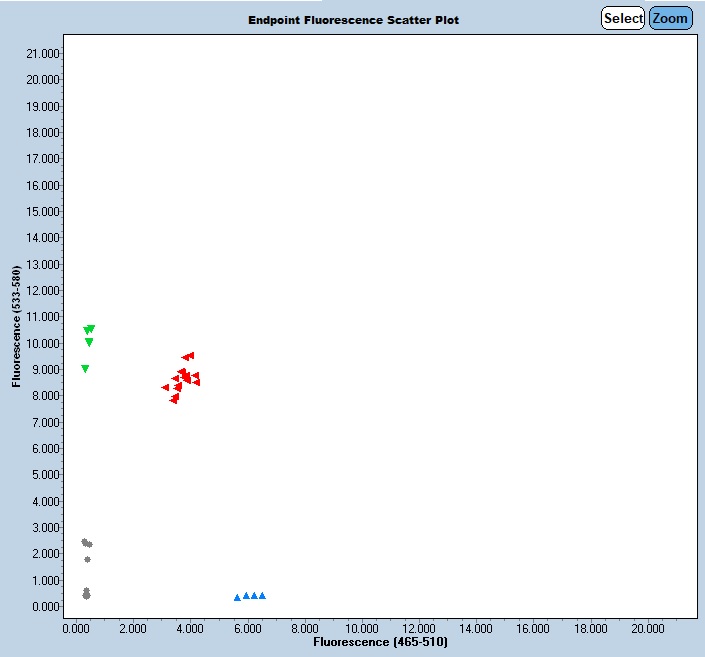Click the topmost green triangle cluster

[x=89, y=329]
